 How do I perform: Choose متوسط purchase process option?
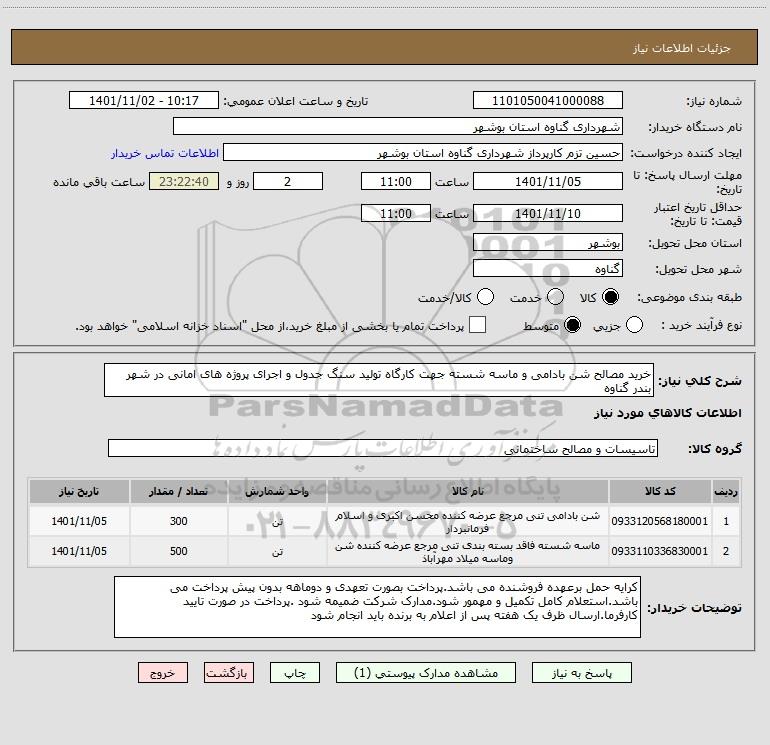[x=572, y=325]
